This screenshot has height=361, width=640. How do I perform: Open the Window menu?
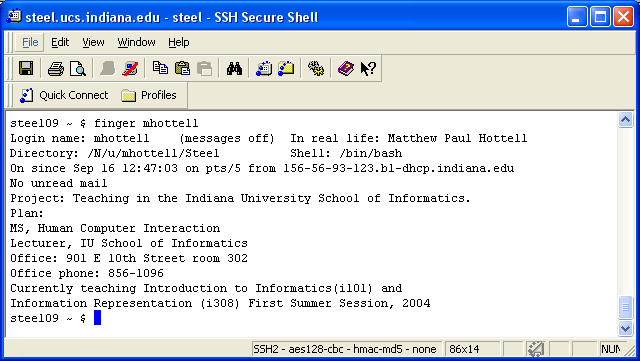[x=136, y=42]
